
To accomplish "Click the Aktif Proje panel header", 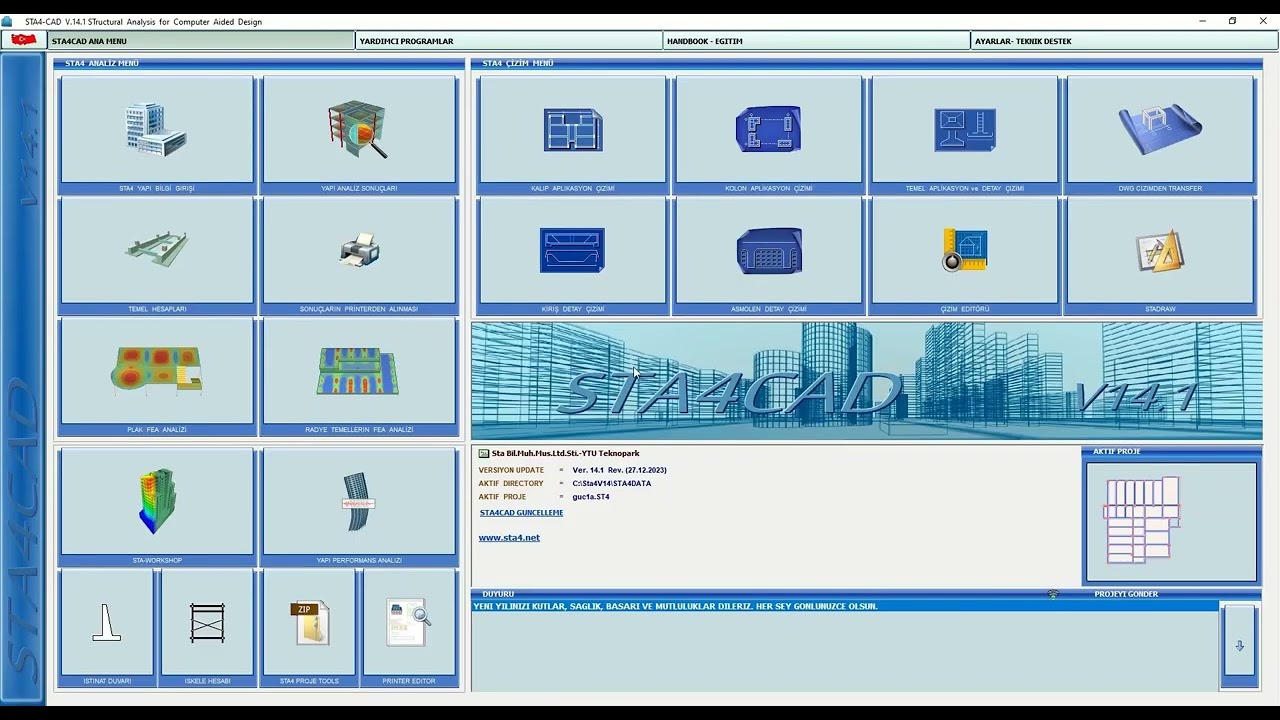I will coord(1116,452).
